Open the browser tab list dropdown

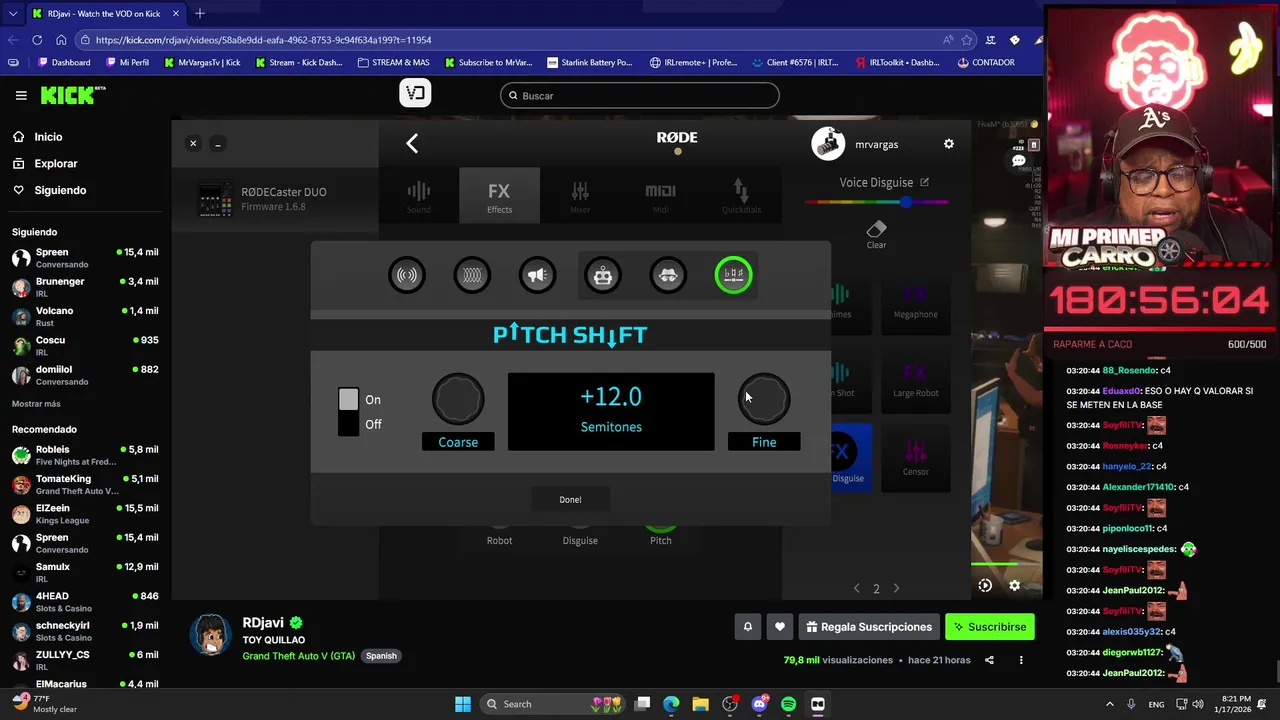pyautogui.click(x=12, y=14)
